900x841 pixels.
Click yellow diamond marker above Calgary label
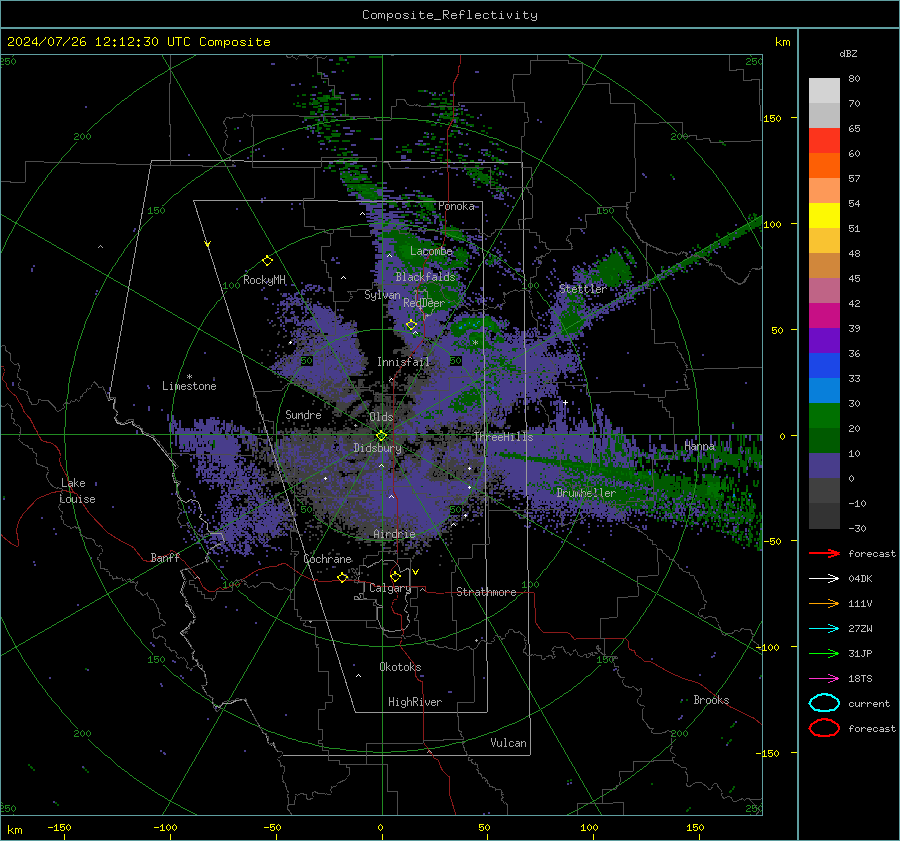coord(395,576)
